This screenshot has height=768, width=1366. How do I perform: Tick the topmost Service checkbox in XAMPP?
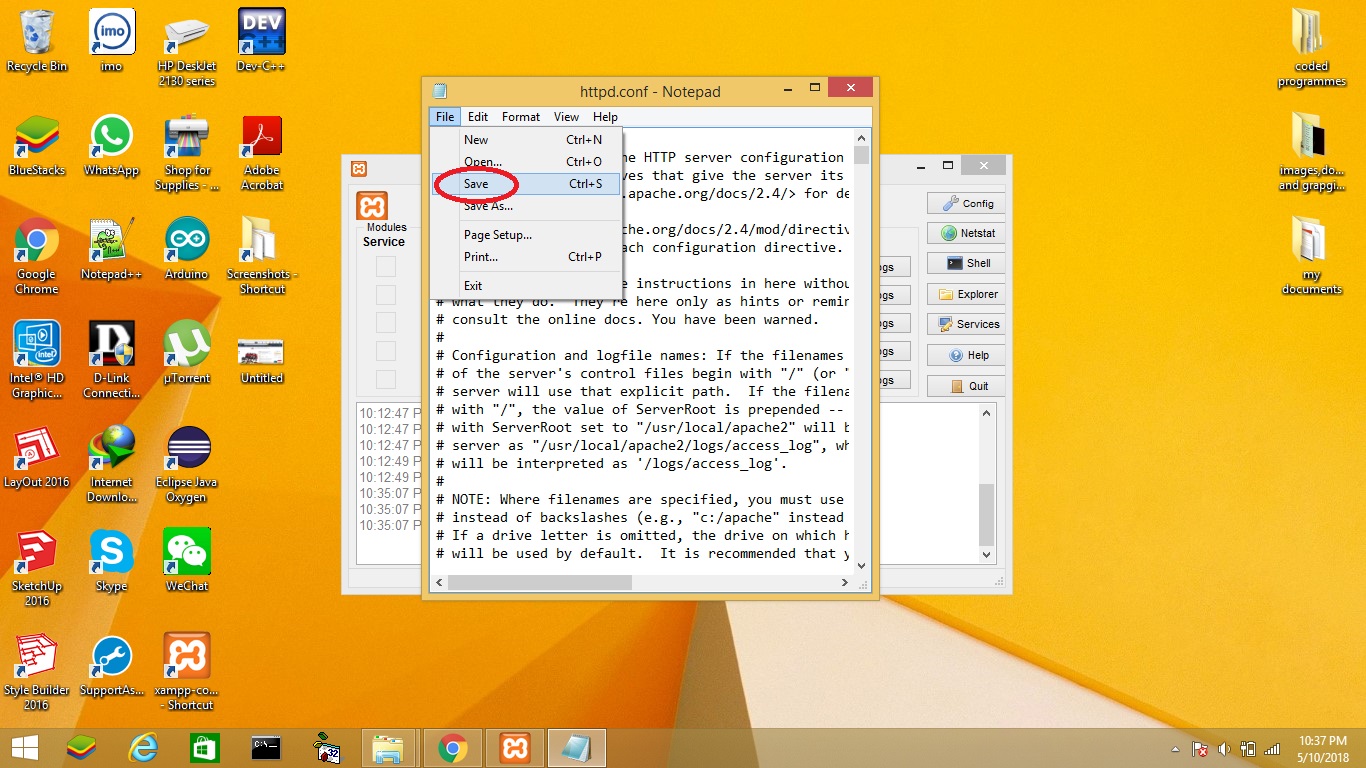[385, 267]
